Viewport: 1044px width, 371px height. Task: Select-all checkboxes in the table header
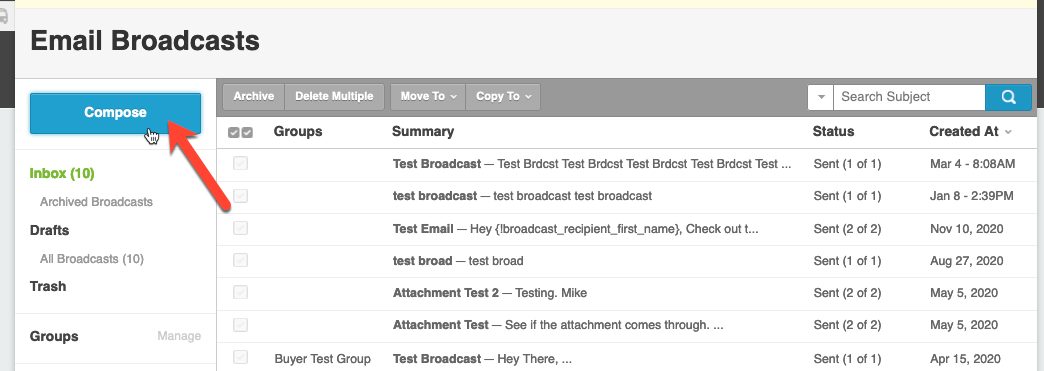[x=240, y=133]
